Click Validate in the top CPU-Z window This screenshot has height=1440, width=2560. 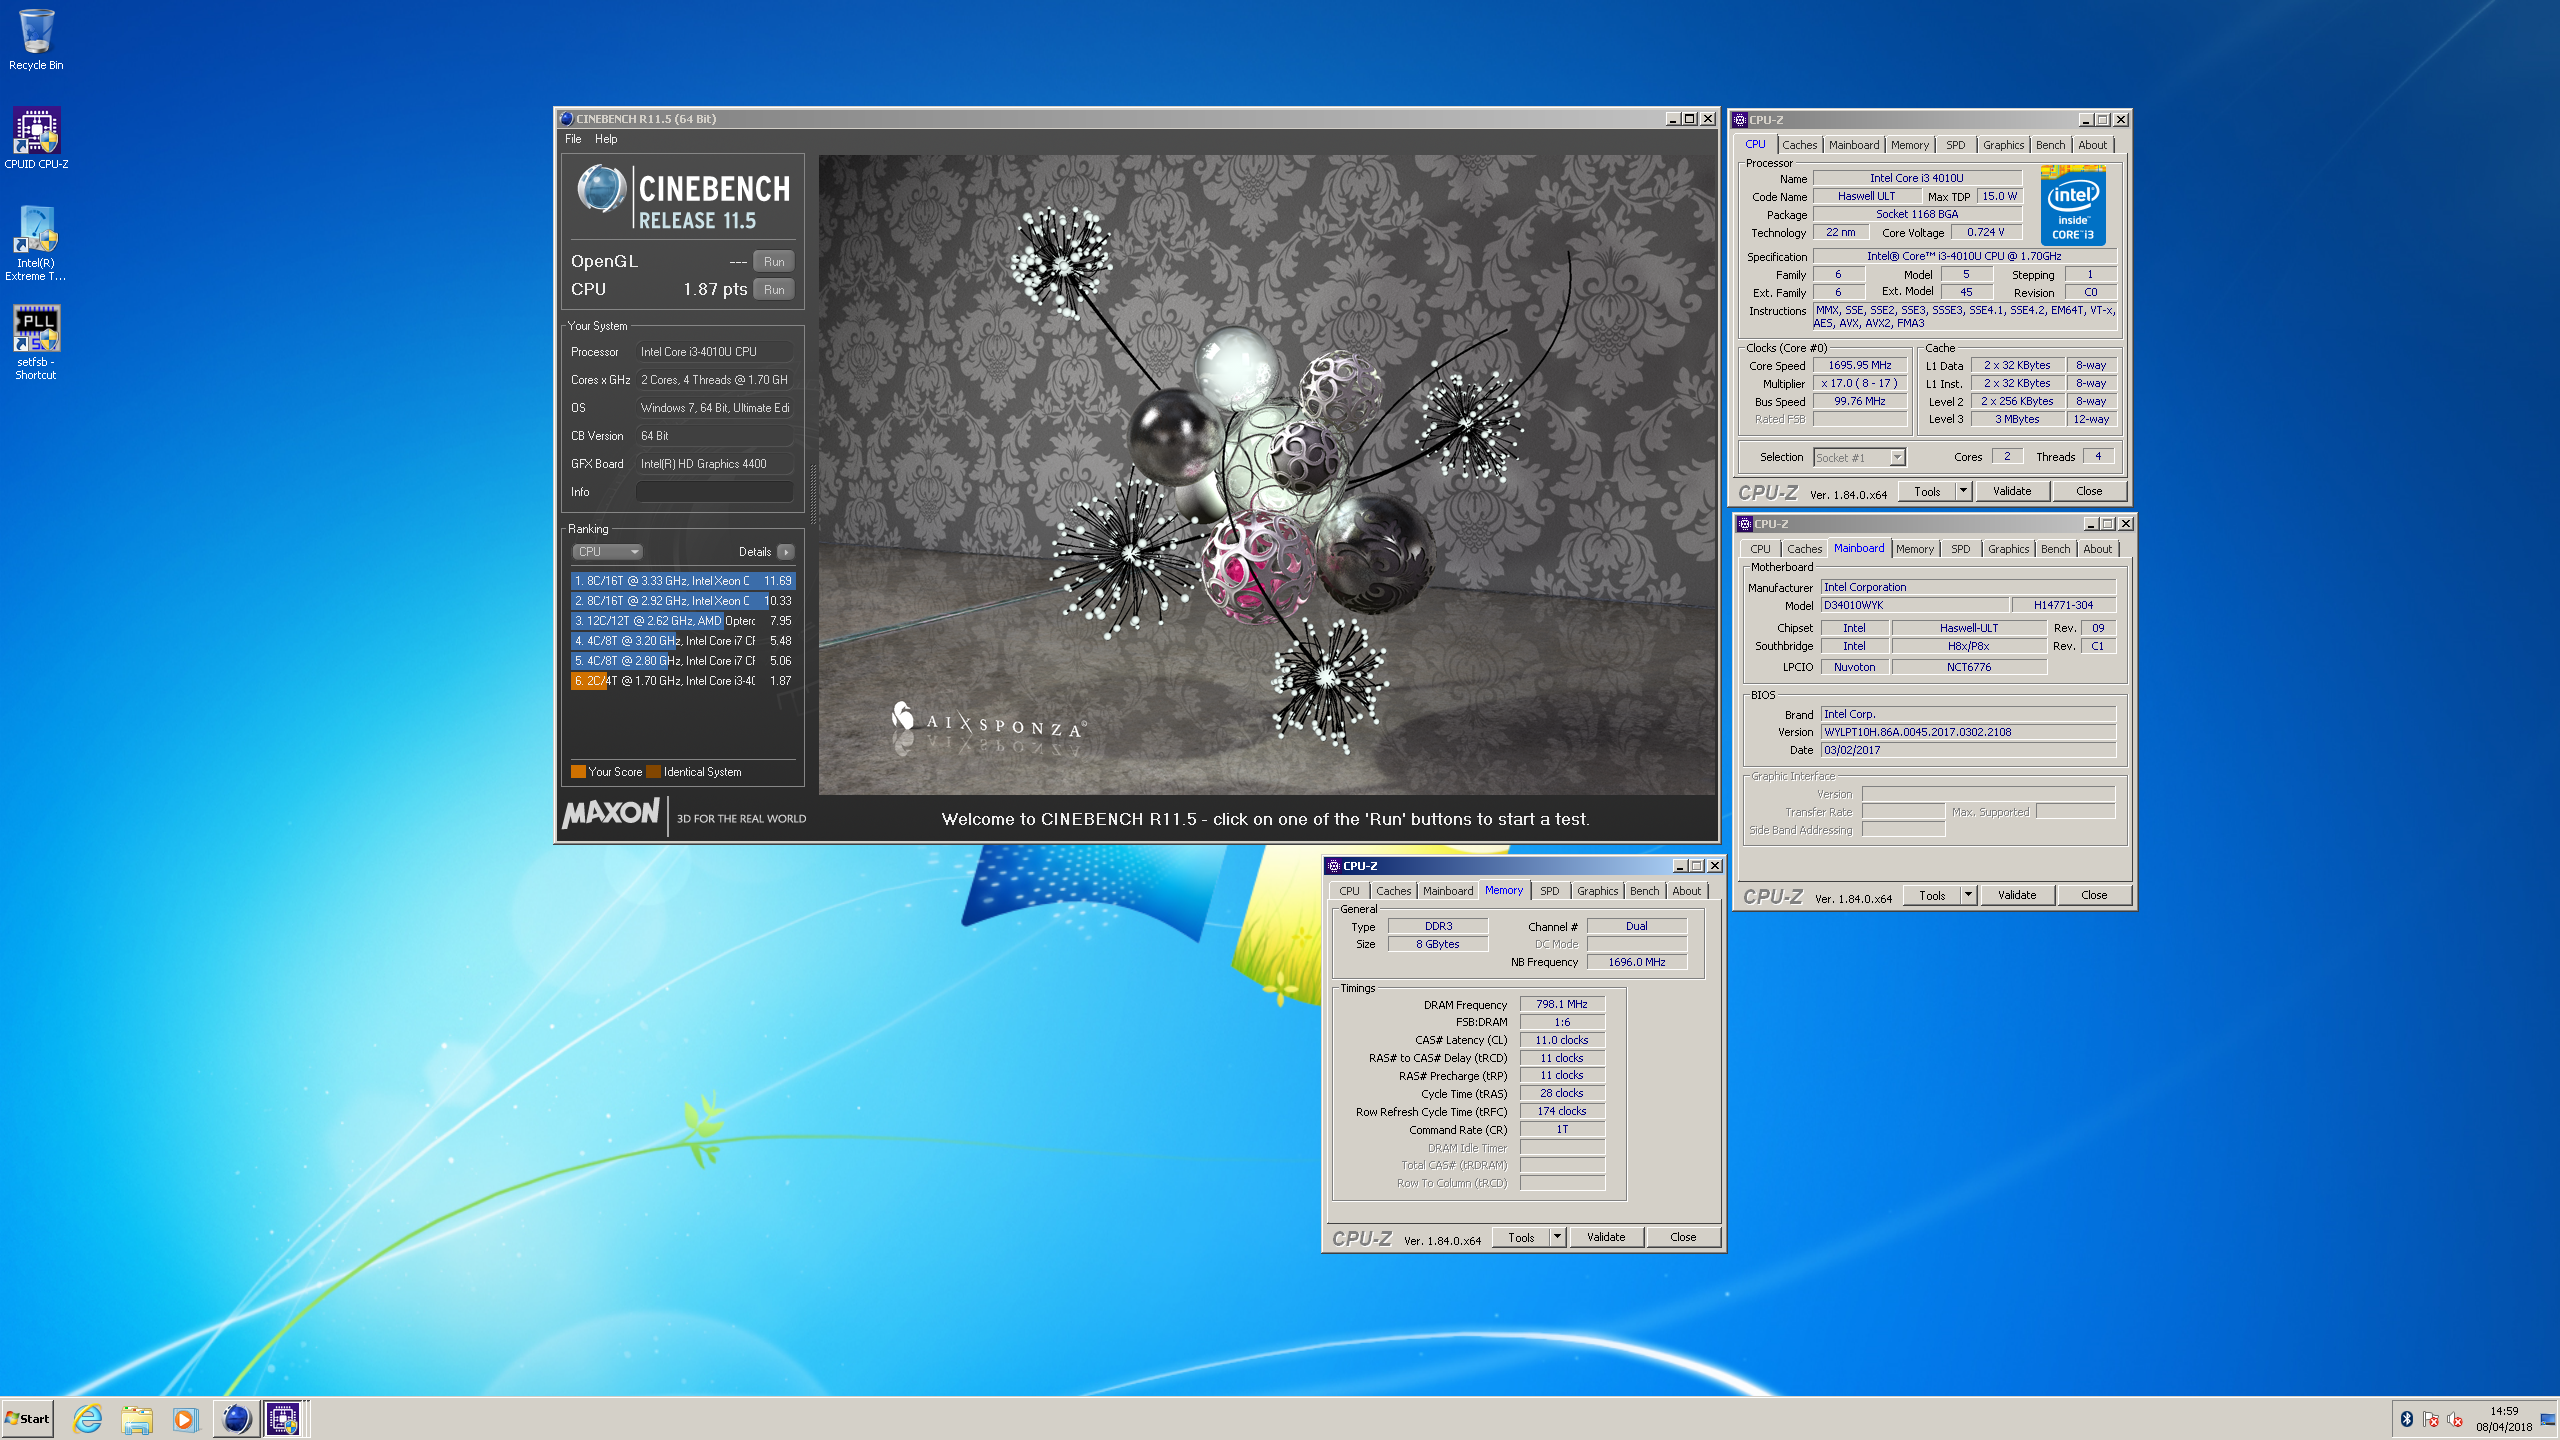[x=2012, y=492]
